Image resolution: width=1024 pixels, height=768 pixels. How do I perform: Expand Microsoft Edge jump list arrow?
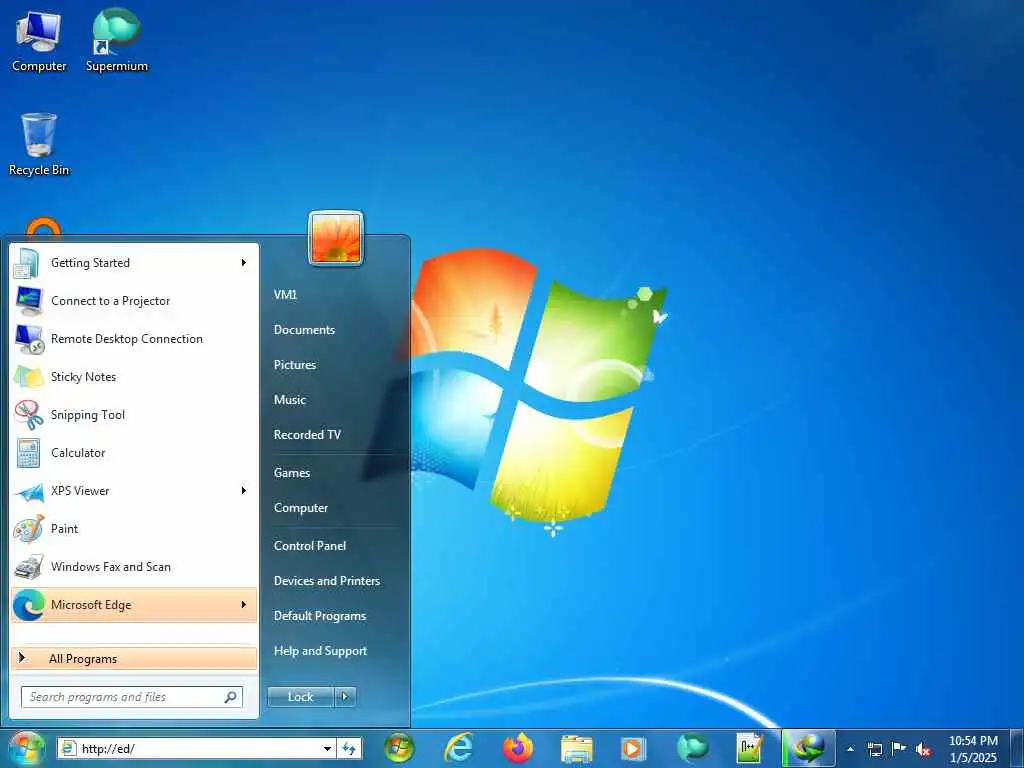coord(244,605)
